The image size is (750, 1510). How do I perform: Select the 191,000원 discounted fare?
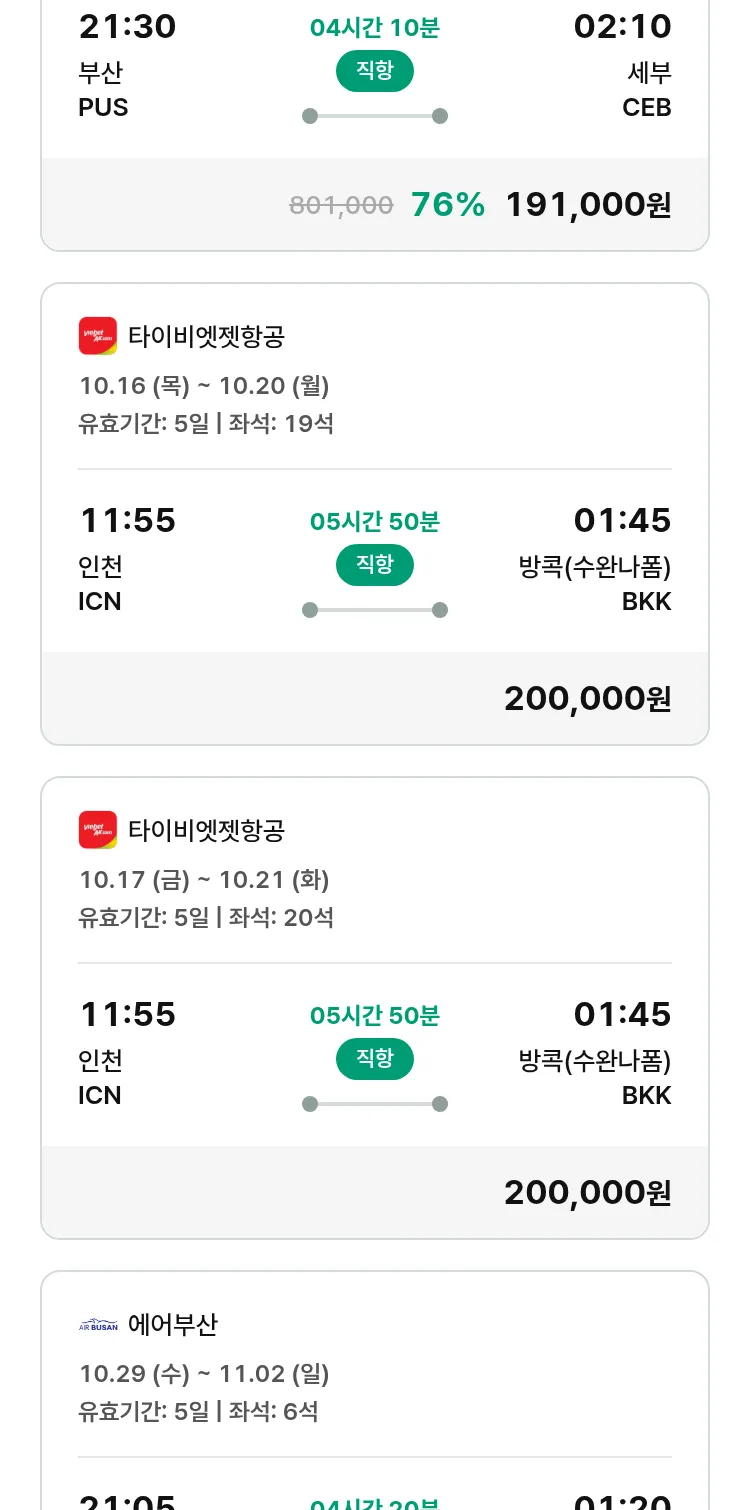click(x=588, y=205)
